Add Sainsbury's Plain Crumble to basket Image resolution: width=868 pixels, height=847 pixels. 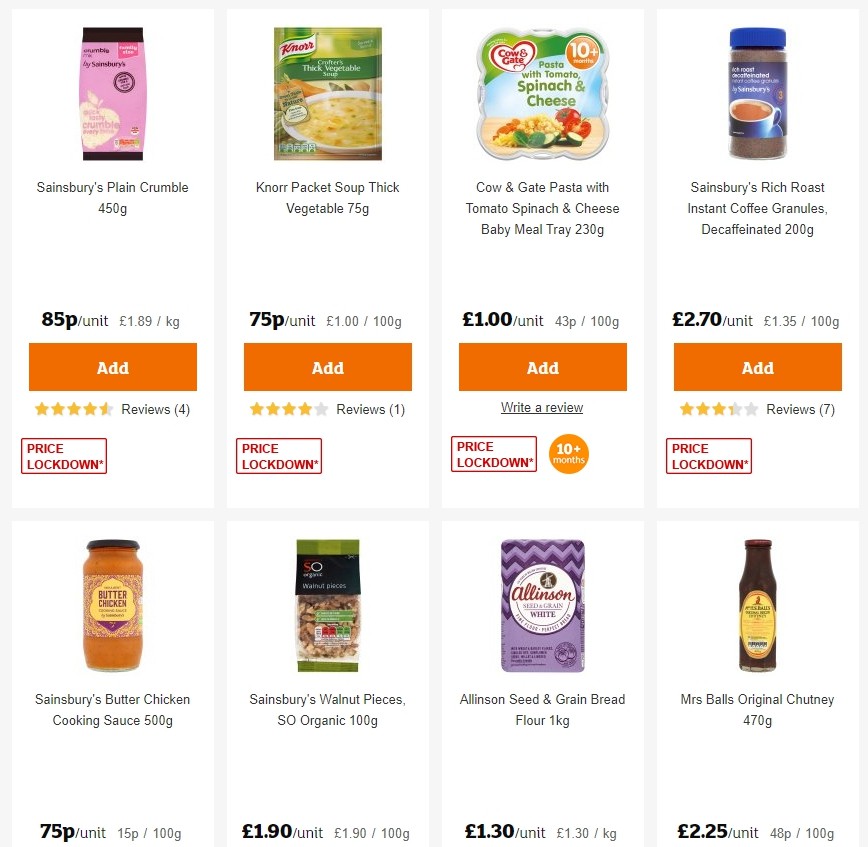[112, 366]
